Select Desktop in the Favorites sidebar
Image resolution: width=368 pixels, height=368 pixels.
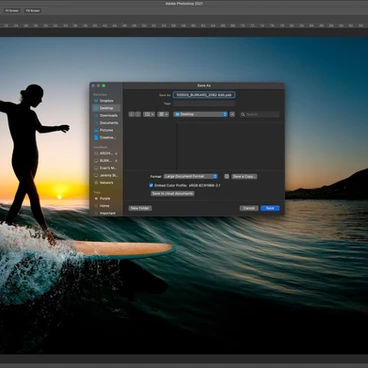(106, 108)
